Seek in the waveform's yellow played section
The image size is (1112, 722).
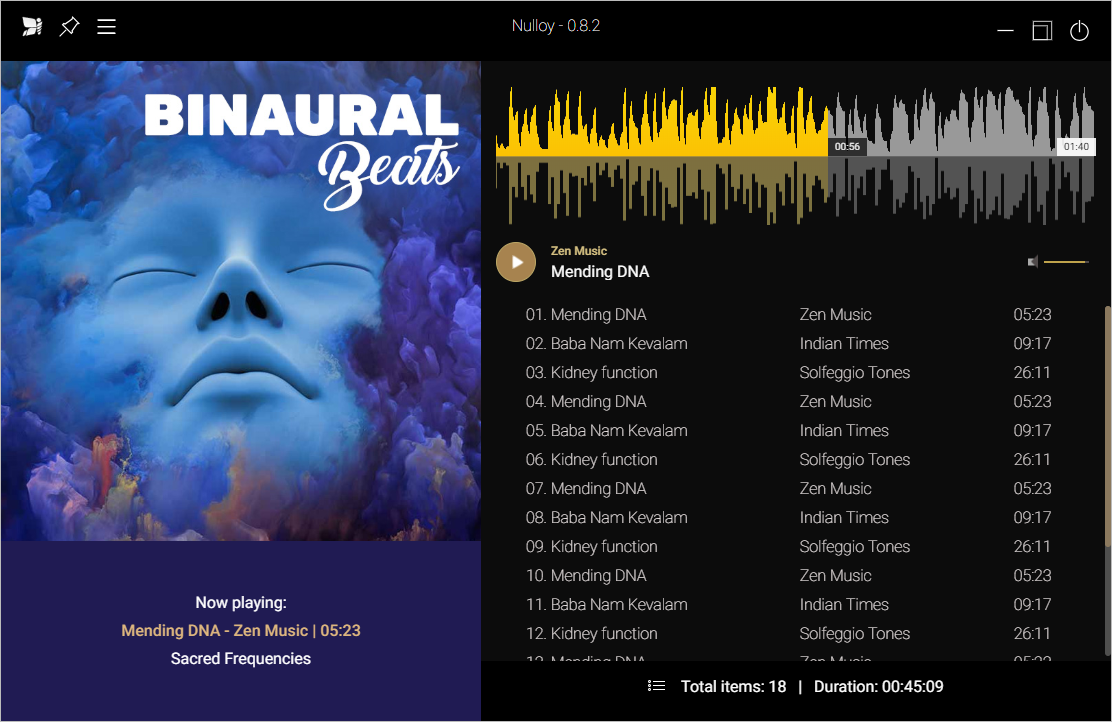tap(662, 155)
